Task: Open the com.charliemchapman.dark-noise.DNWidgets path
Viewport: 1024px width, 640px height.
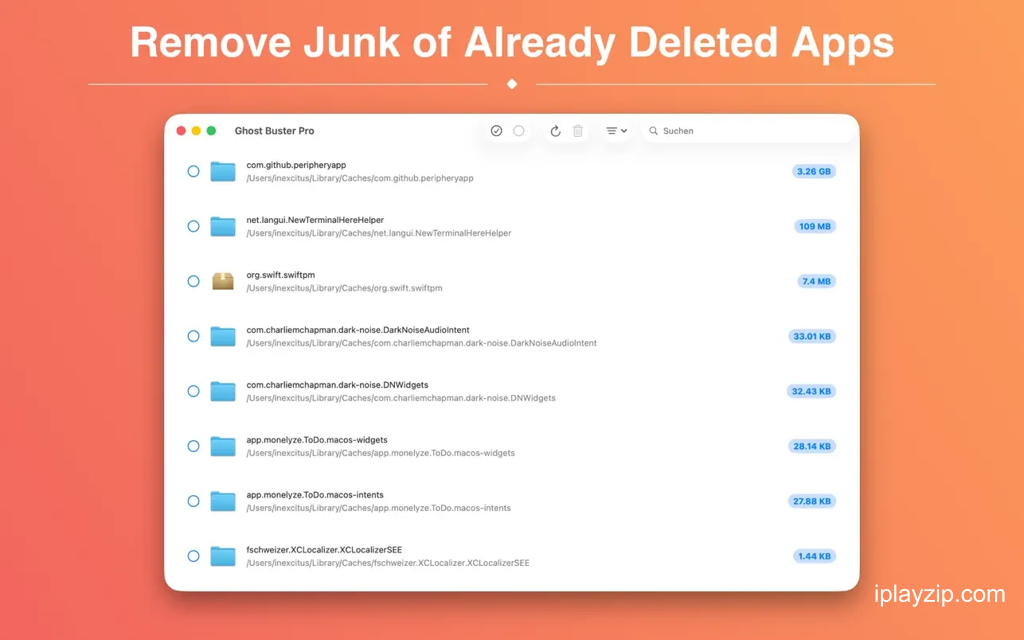Action: [x=401, y=398]
